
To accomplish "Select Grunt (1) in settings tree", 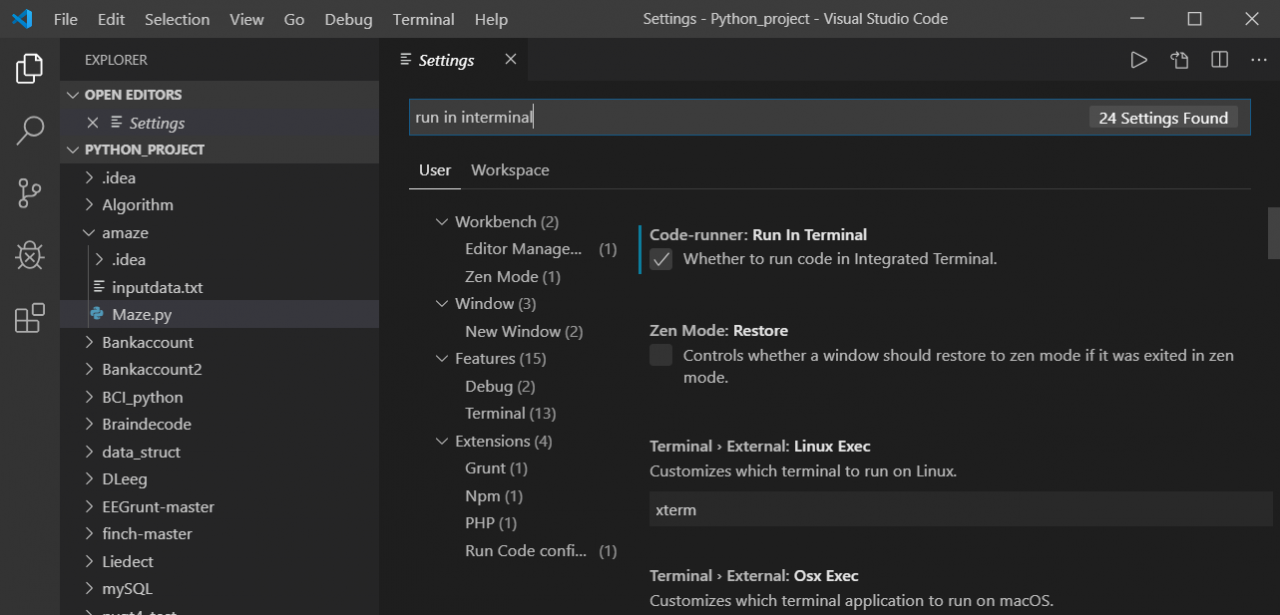I will 496,468.
